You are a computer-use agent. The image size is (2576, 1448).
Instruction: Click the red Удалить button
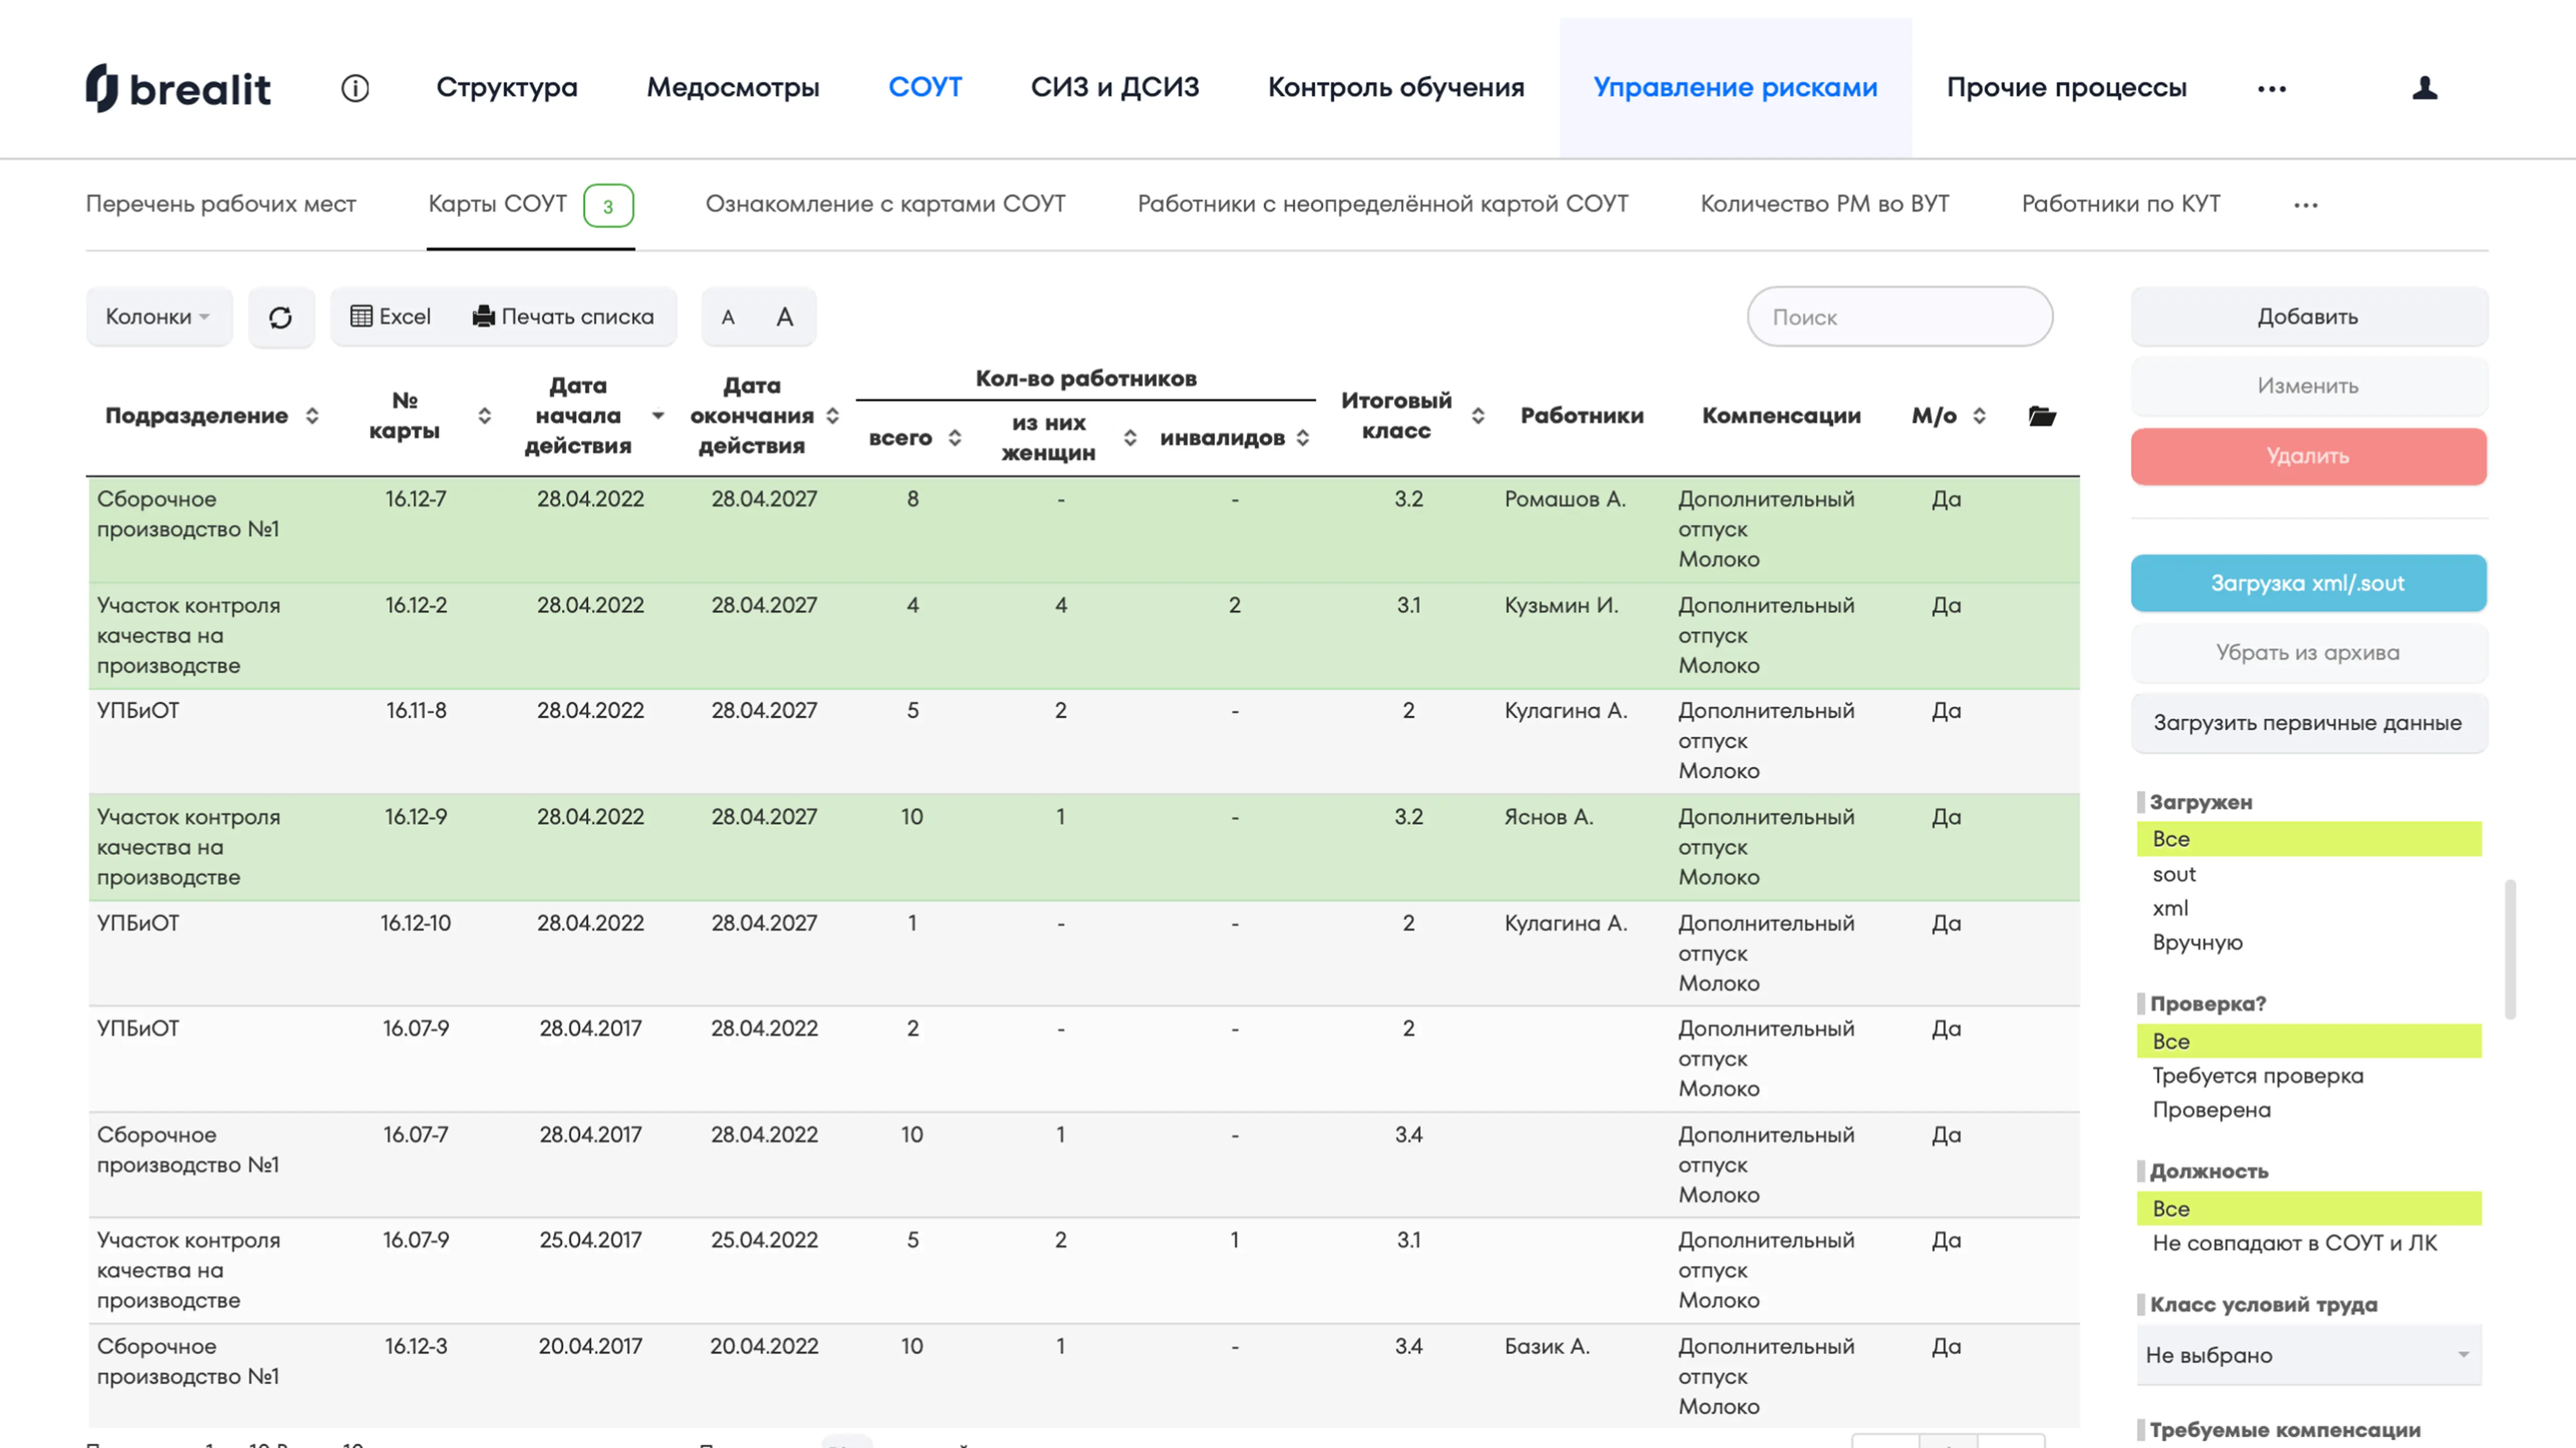2308,456
